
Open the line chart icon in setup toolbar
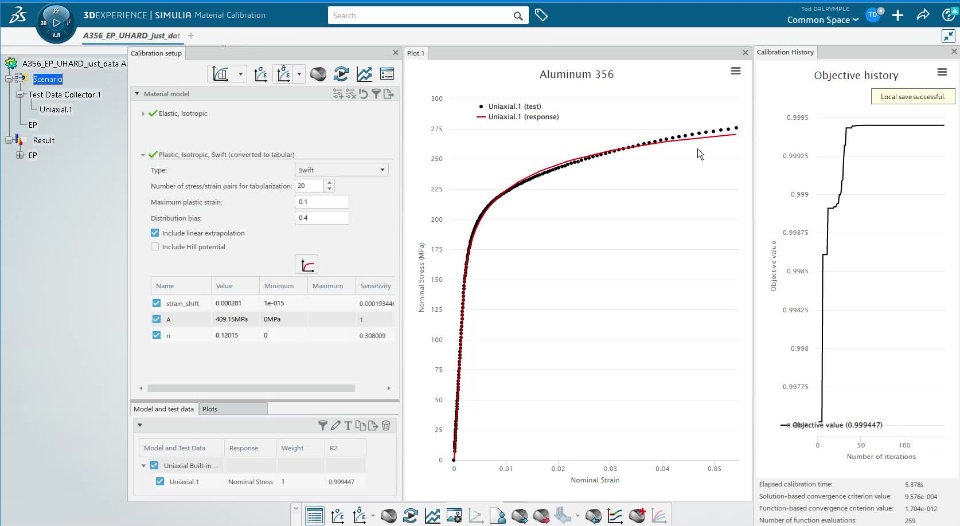364,74
